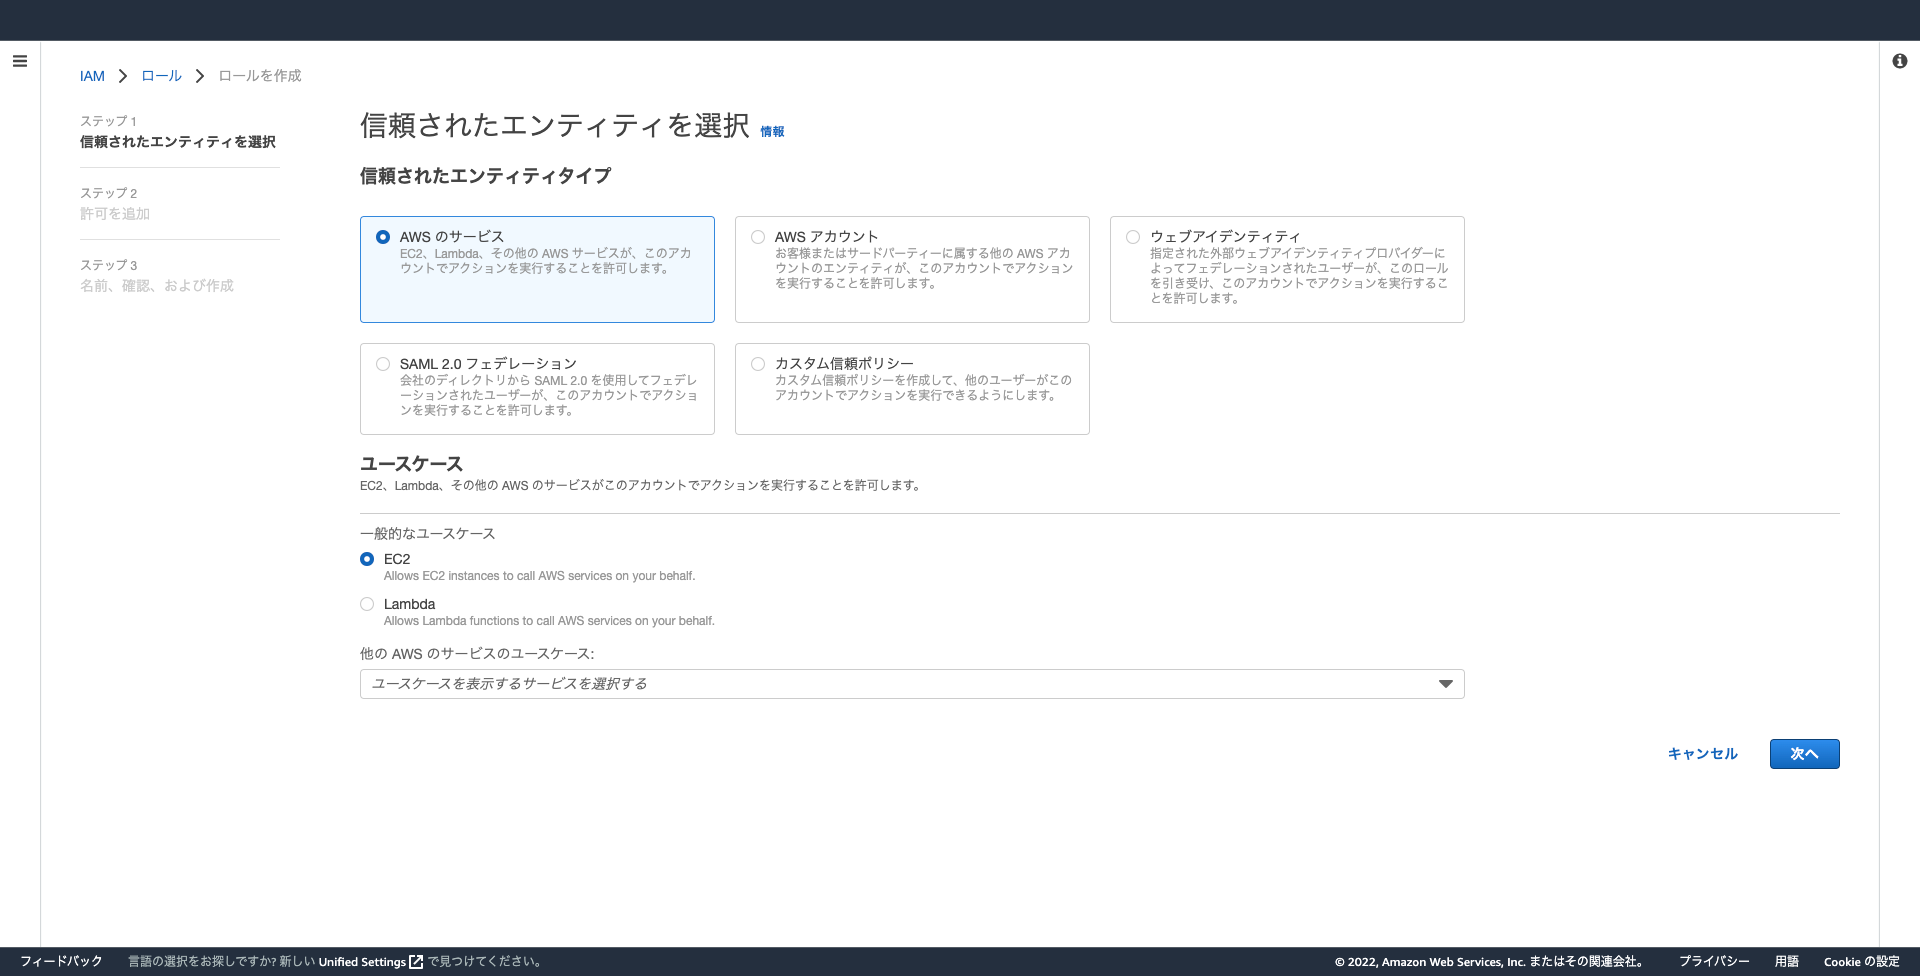The image size is (1920, 976).
Task: Select SAML 2.0 フェデレーション option
Action: [383, 364]
